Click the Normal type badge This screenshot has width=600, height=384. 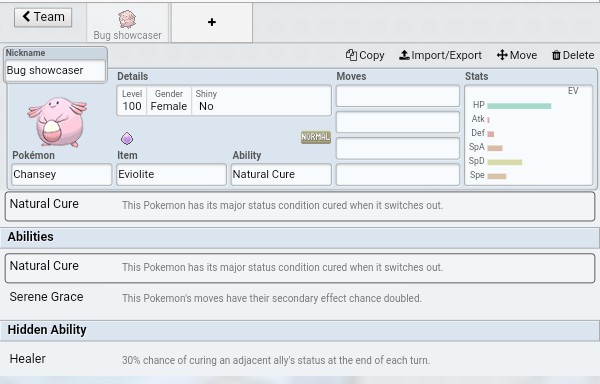(316, 137)
